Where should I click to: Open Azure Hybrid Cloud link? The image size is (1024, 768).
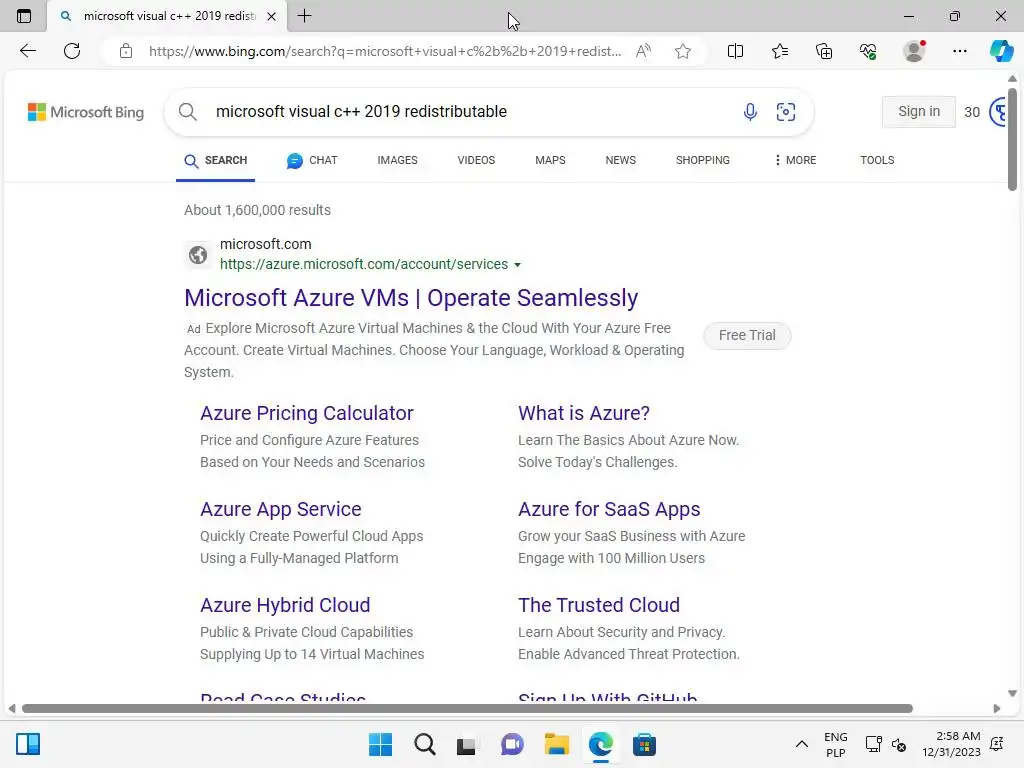point(285,605)
